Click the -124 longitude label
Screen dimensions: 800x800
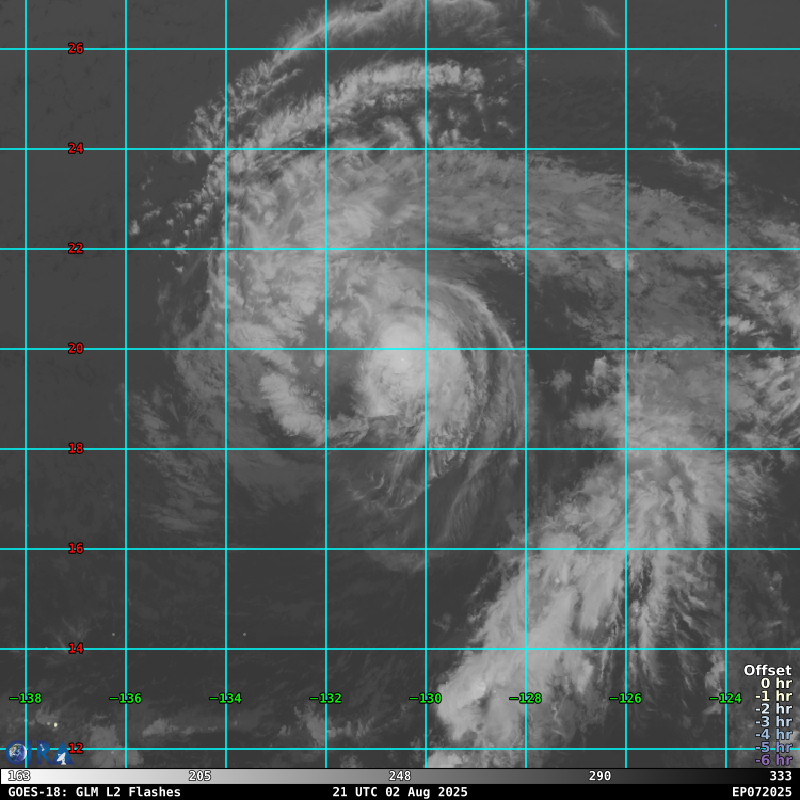(725, 698)
